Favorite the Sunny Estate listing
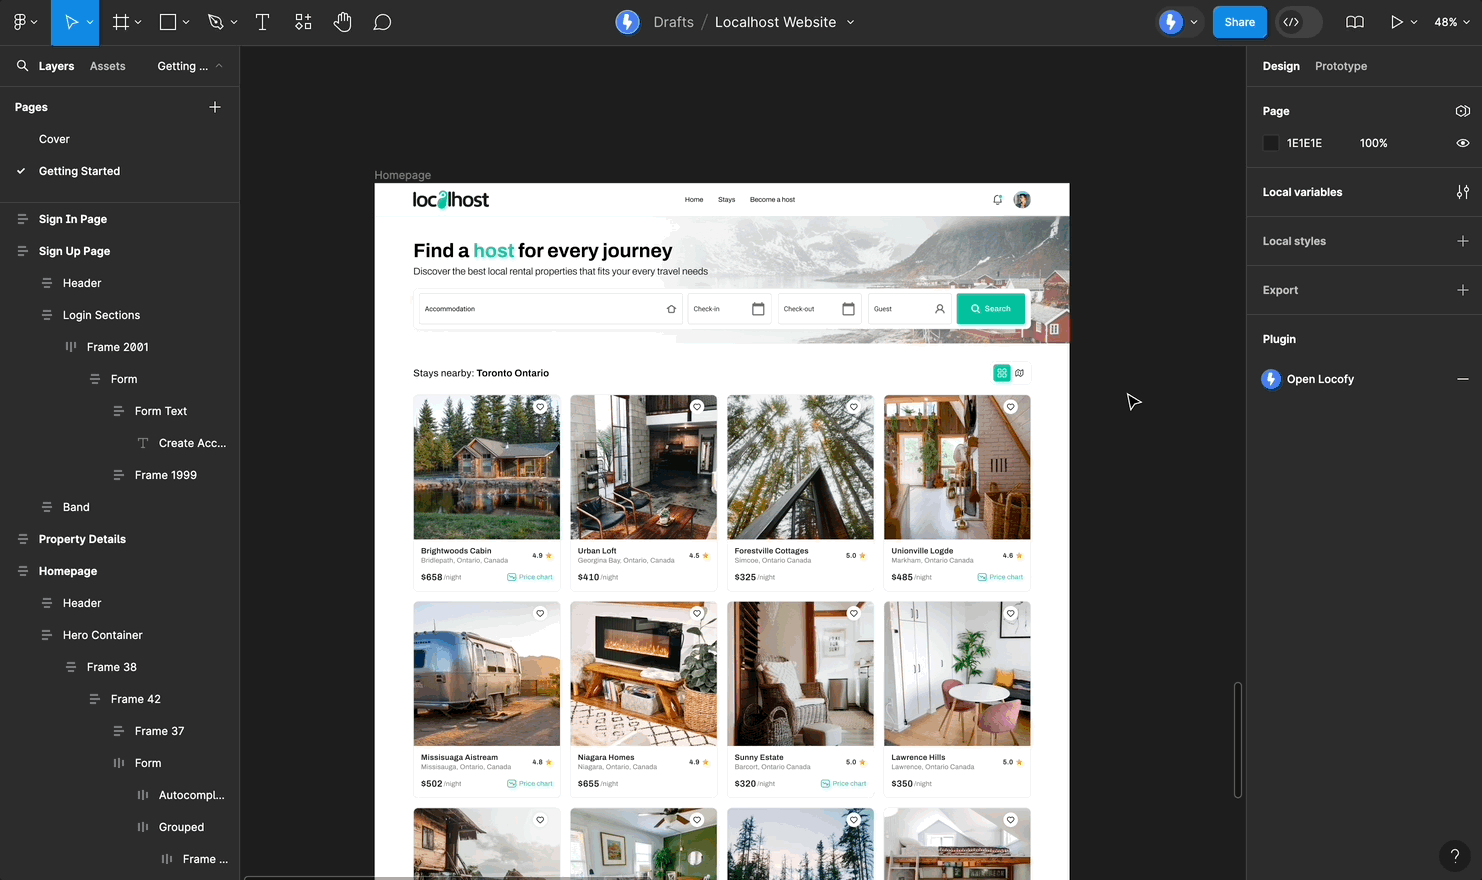Screen dimensions: 1482x880 pos(854,614)
